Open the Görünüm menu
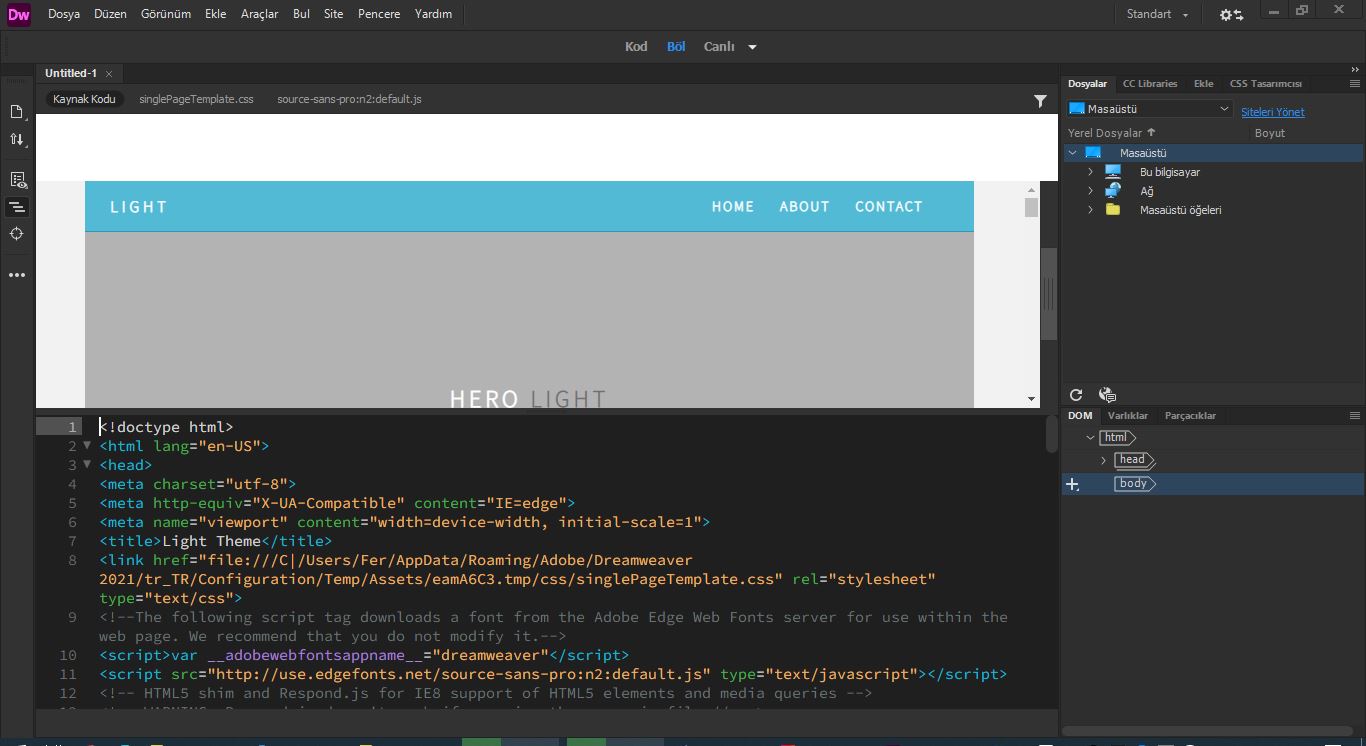 166,14
